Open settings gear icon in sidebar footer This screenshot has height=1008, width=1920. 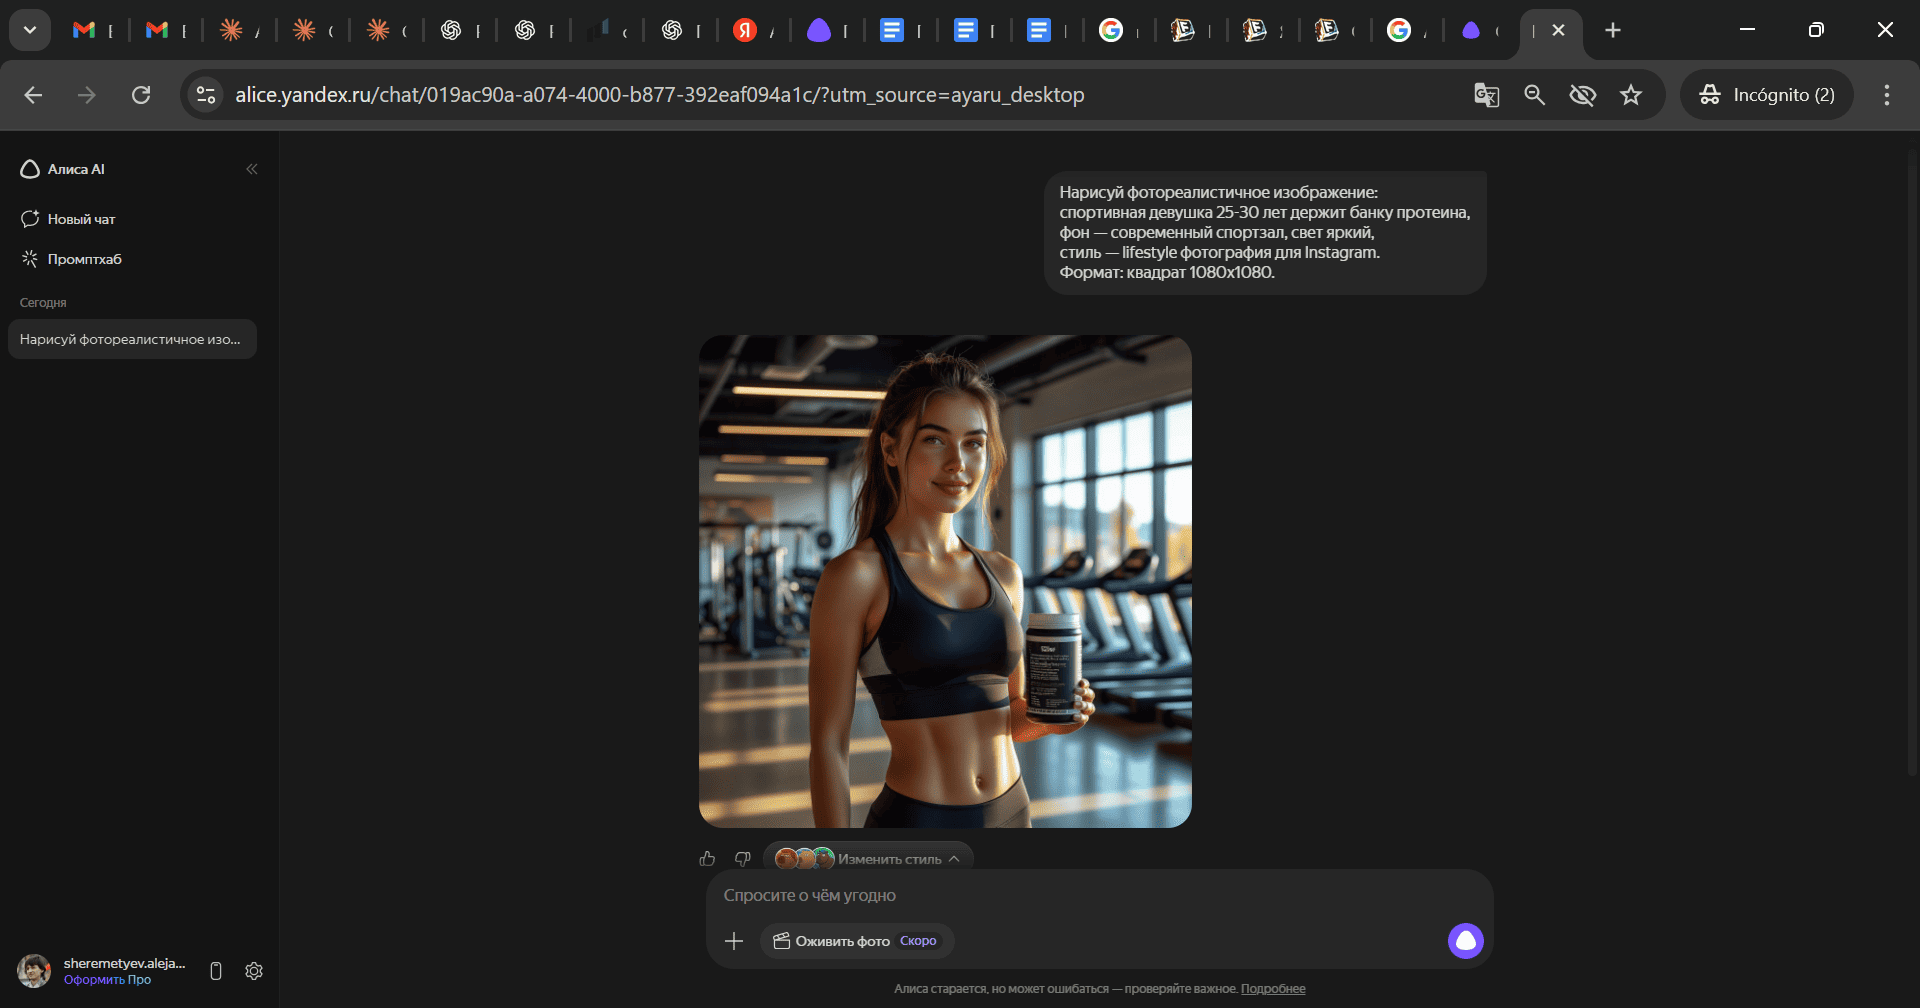coord(254,971)
